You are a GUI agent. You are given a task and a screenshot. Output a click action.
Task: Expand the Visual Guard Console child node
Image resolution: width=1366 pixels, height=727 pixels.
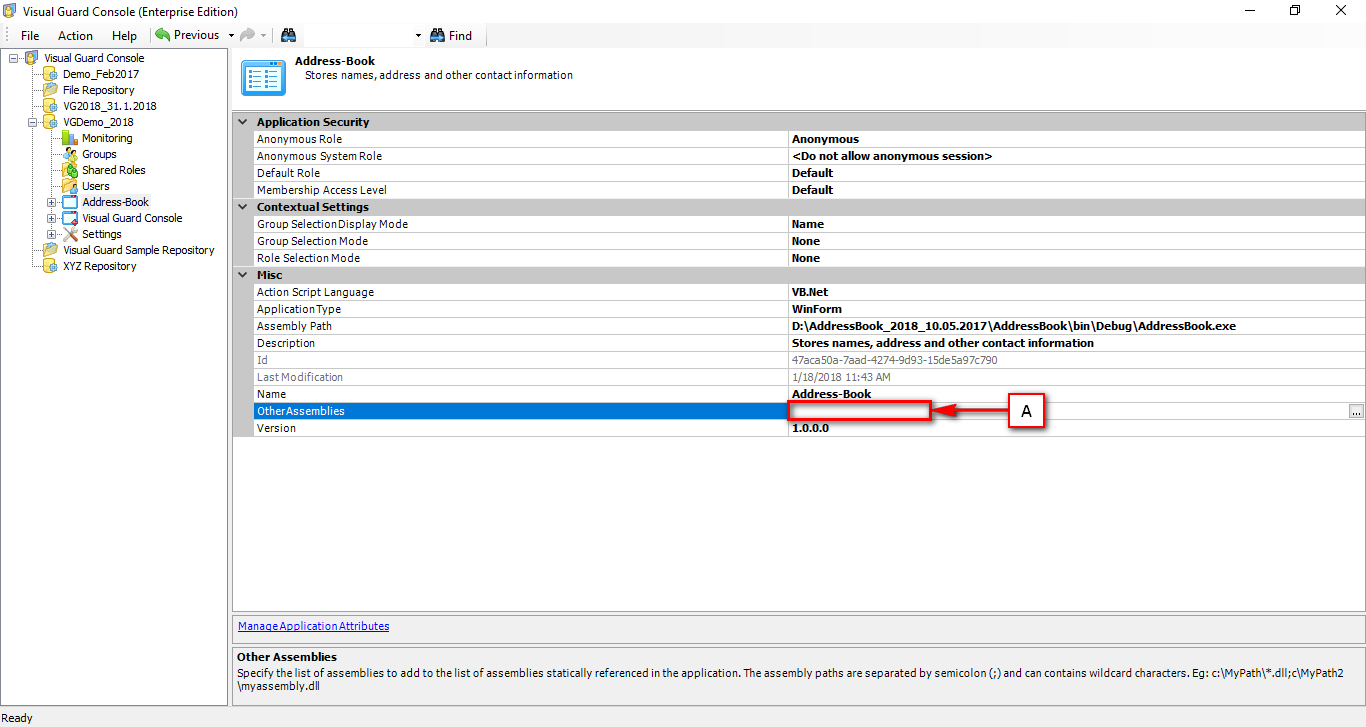click(x=49, y=218)
